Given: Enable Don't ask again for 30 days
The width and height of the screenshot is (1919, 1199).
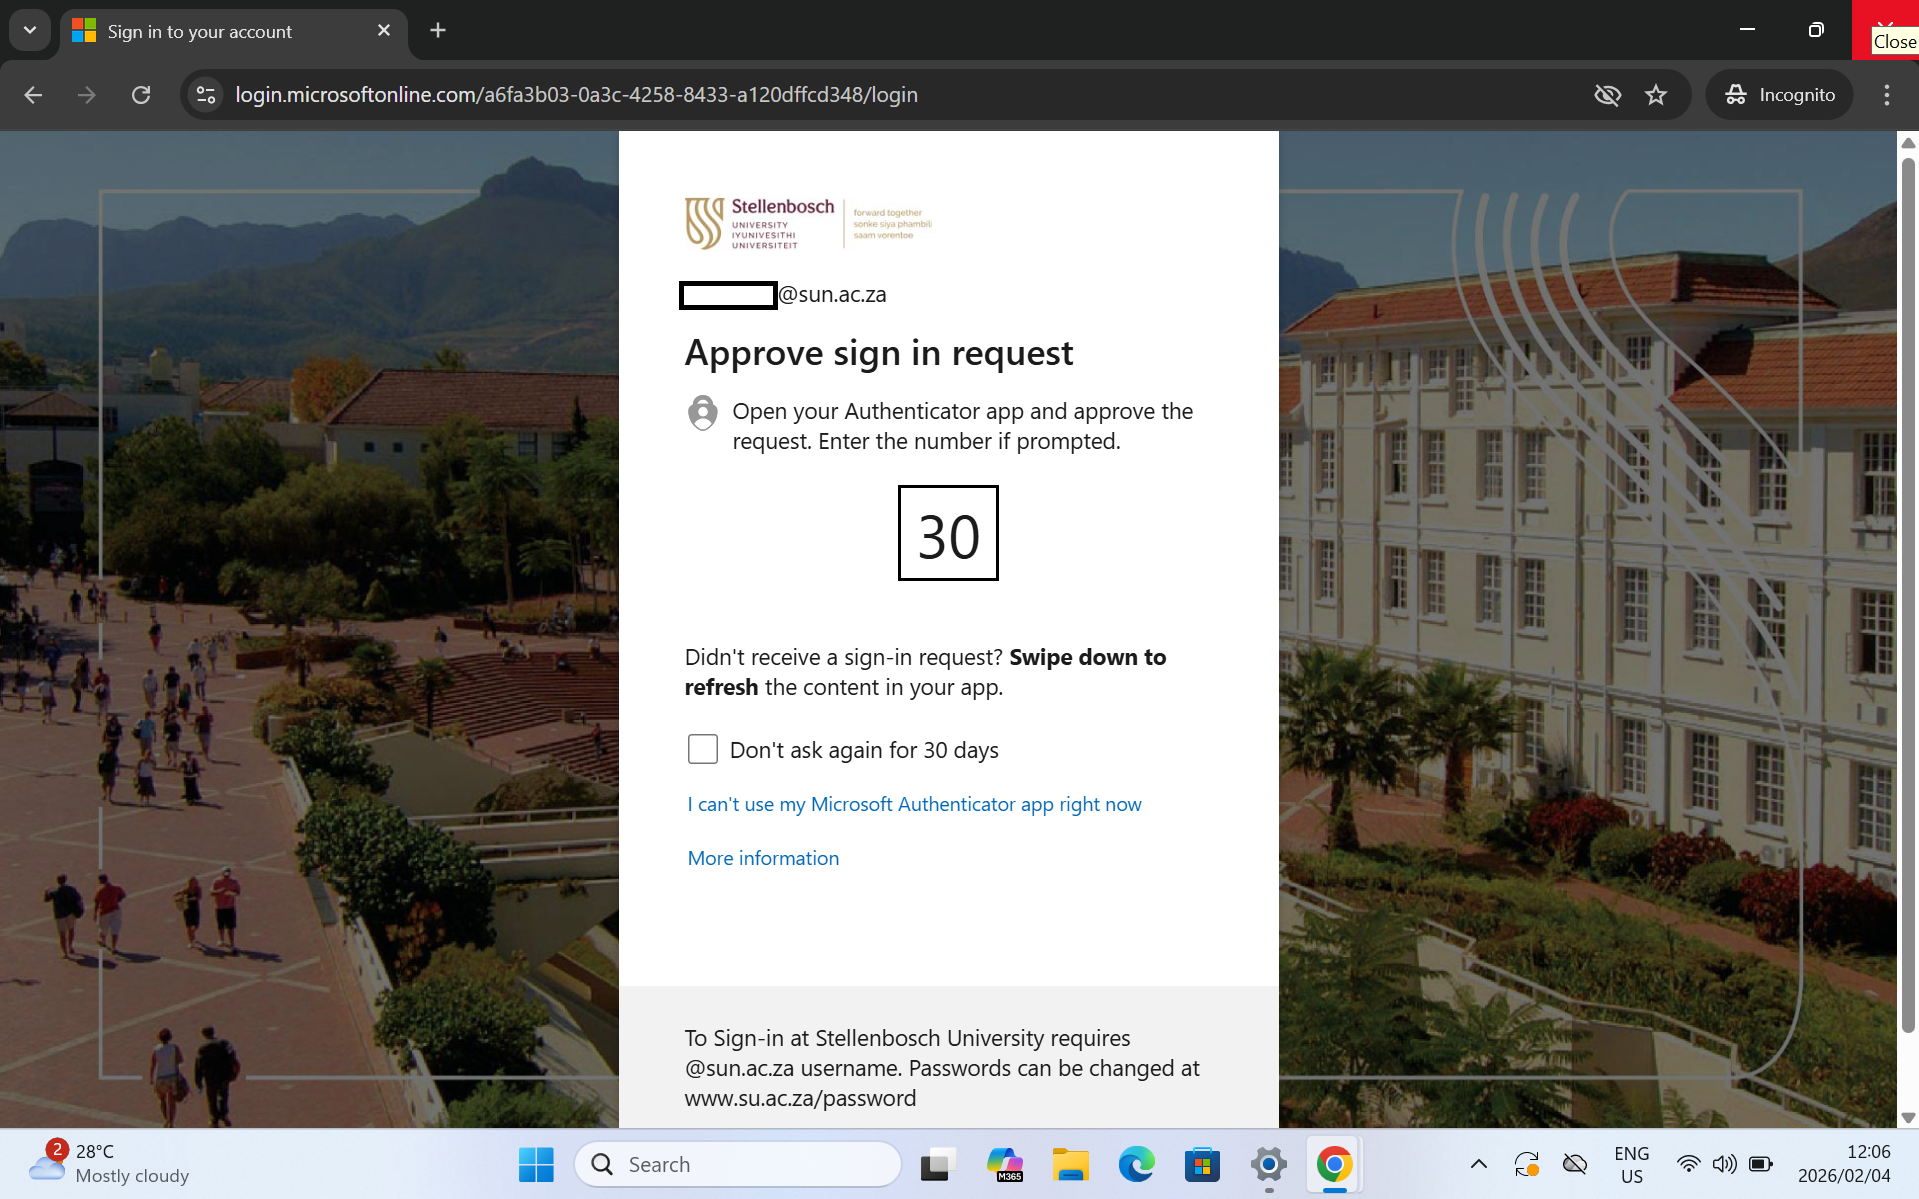Looking at the screenshot, I should (703, 749).
